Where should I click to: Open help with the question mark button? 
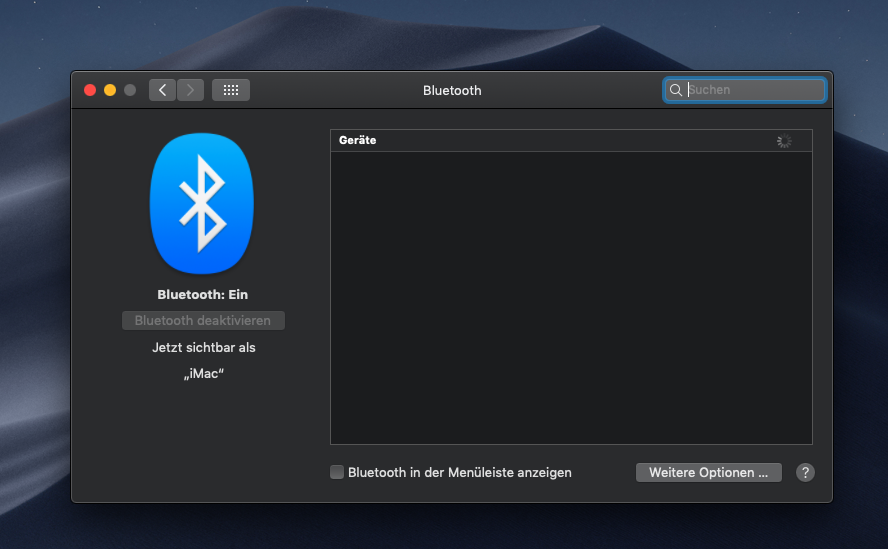pyautogui.click(x=805, y=473)
